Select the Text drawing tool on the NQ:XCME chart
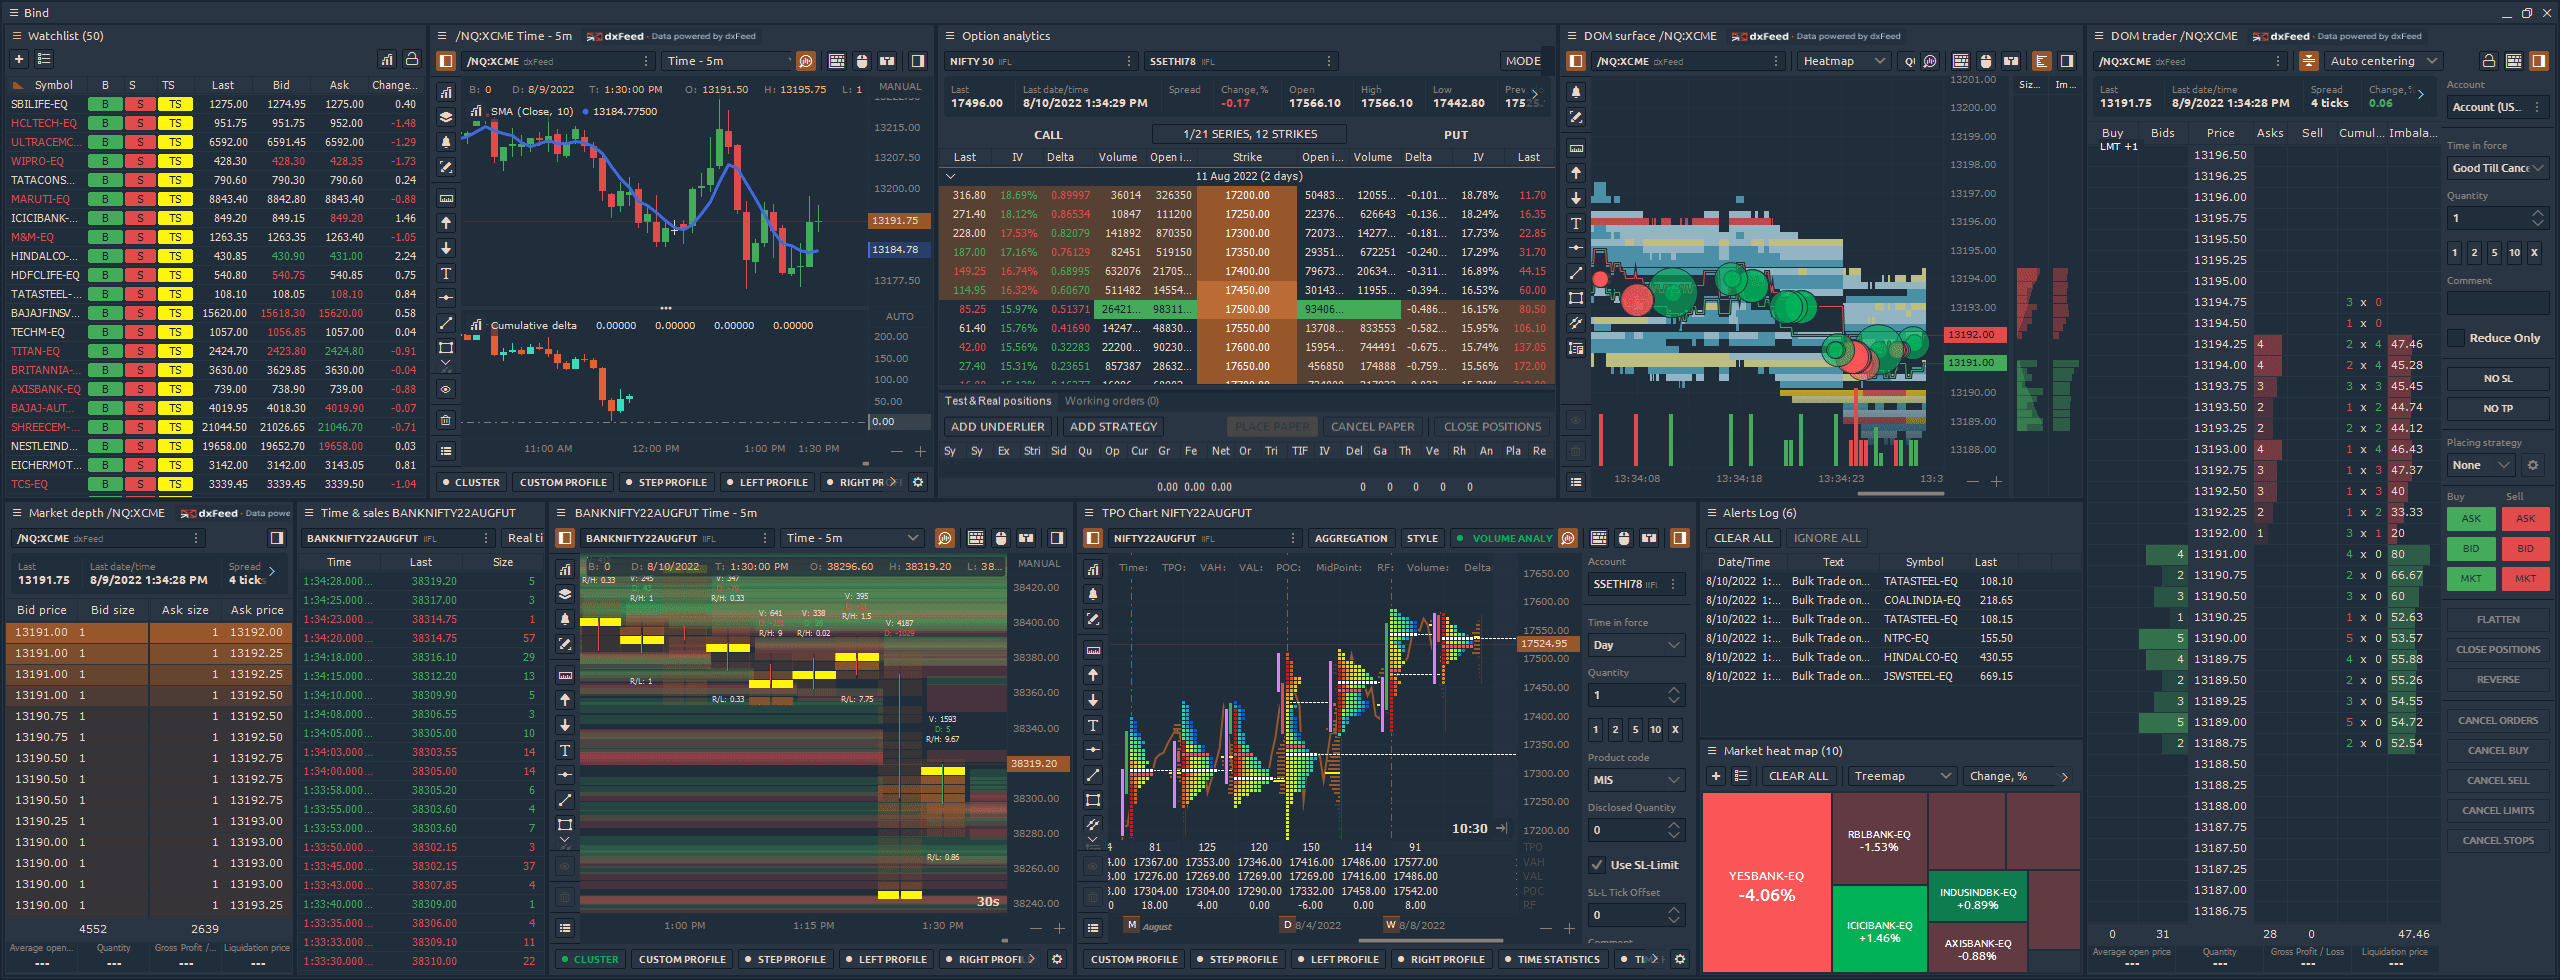This screenshot has width=2560, height=980. [446, 273]
